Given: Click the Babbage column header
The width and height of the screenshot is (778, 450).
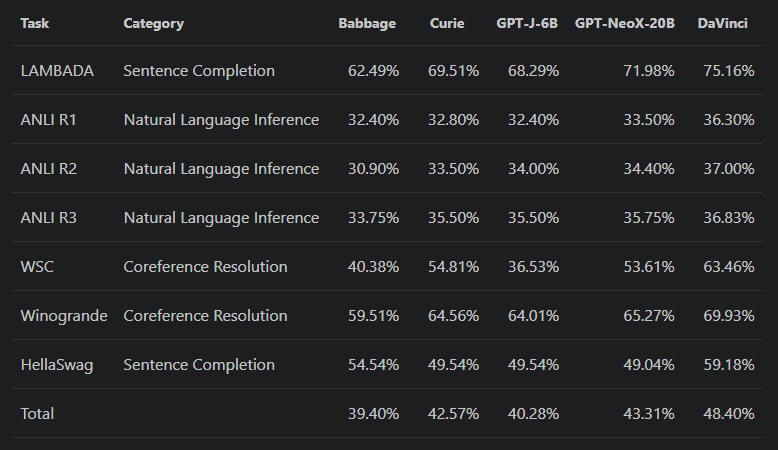Looking at the screenshot, I should tap(367, 23).
